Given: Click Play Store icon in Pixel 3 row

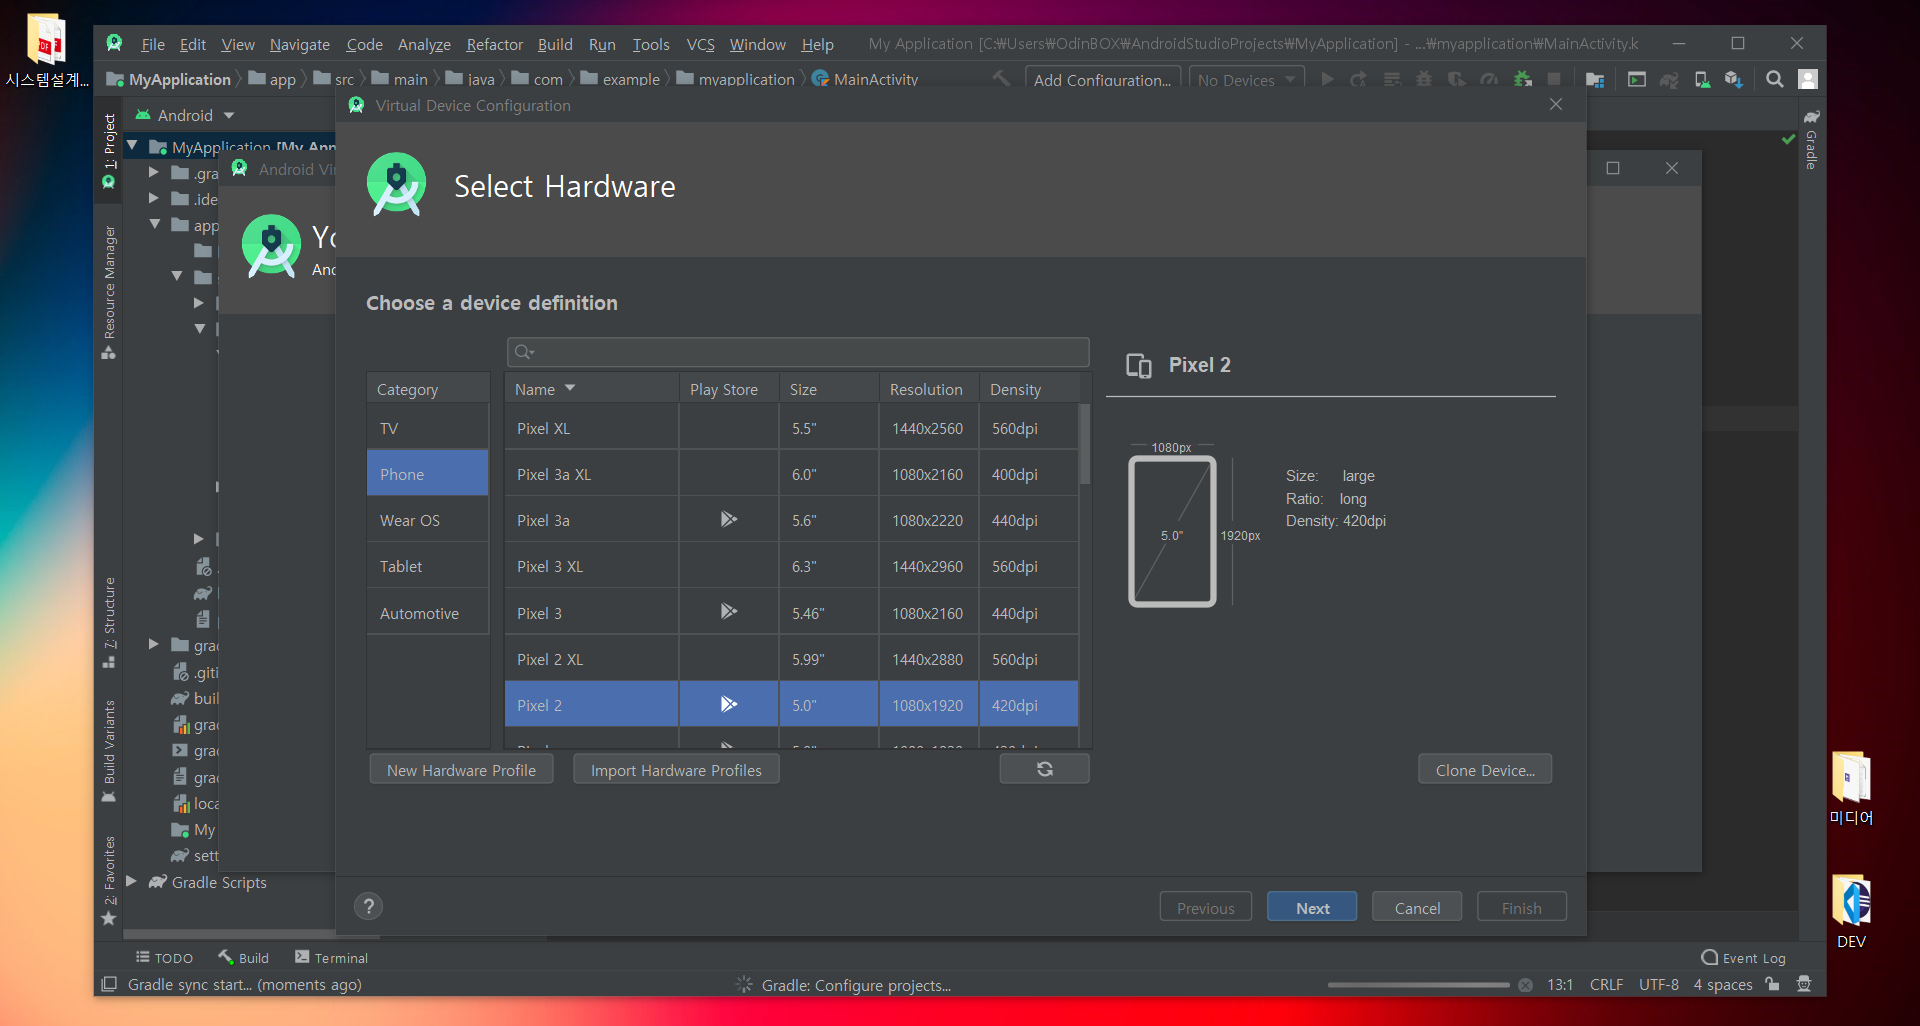Looking at the screenshot, I should click(x=728, y=611).
